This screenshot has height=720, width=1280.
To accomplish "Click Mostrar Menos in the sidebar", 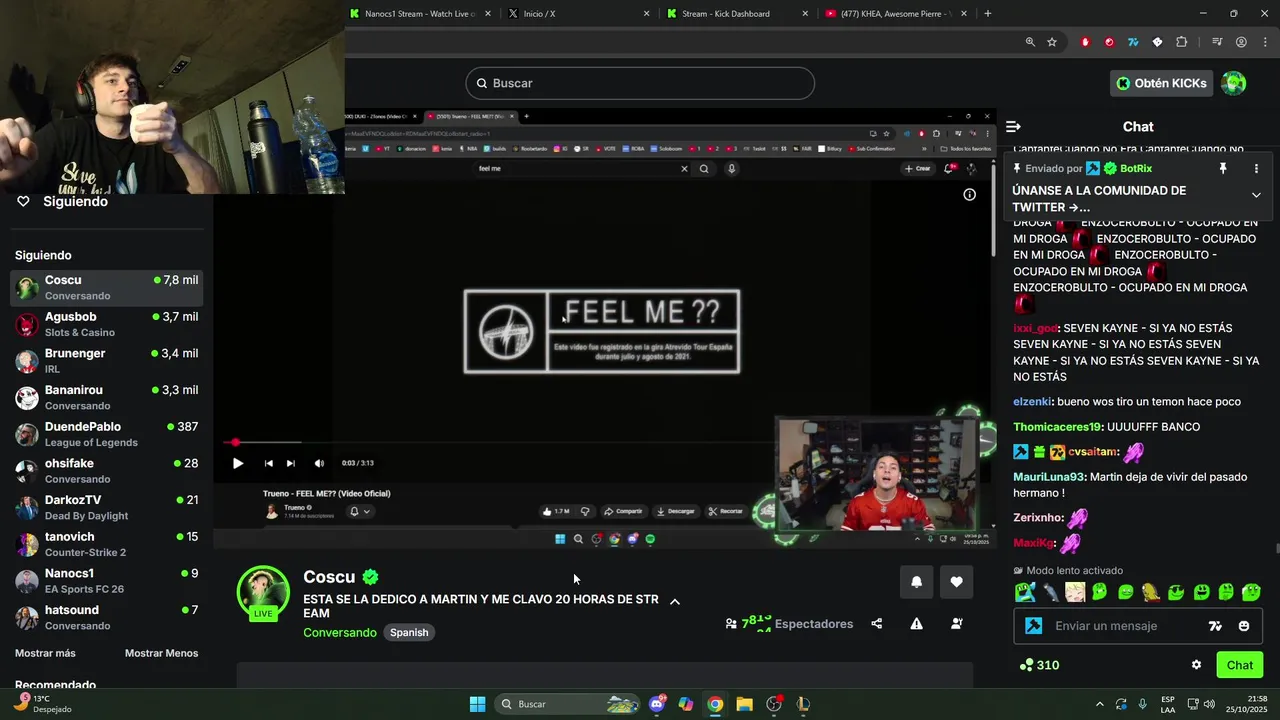I will 161,653.
